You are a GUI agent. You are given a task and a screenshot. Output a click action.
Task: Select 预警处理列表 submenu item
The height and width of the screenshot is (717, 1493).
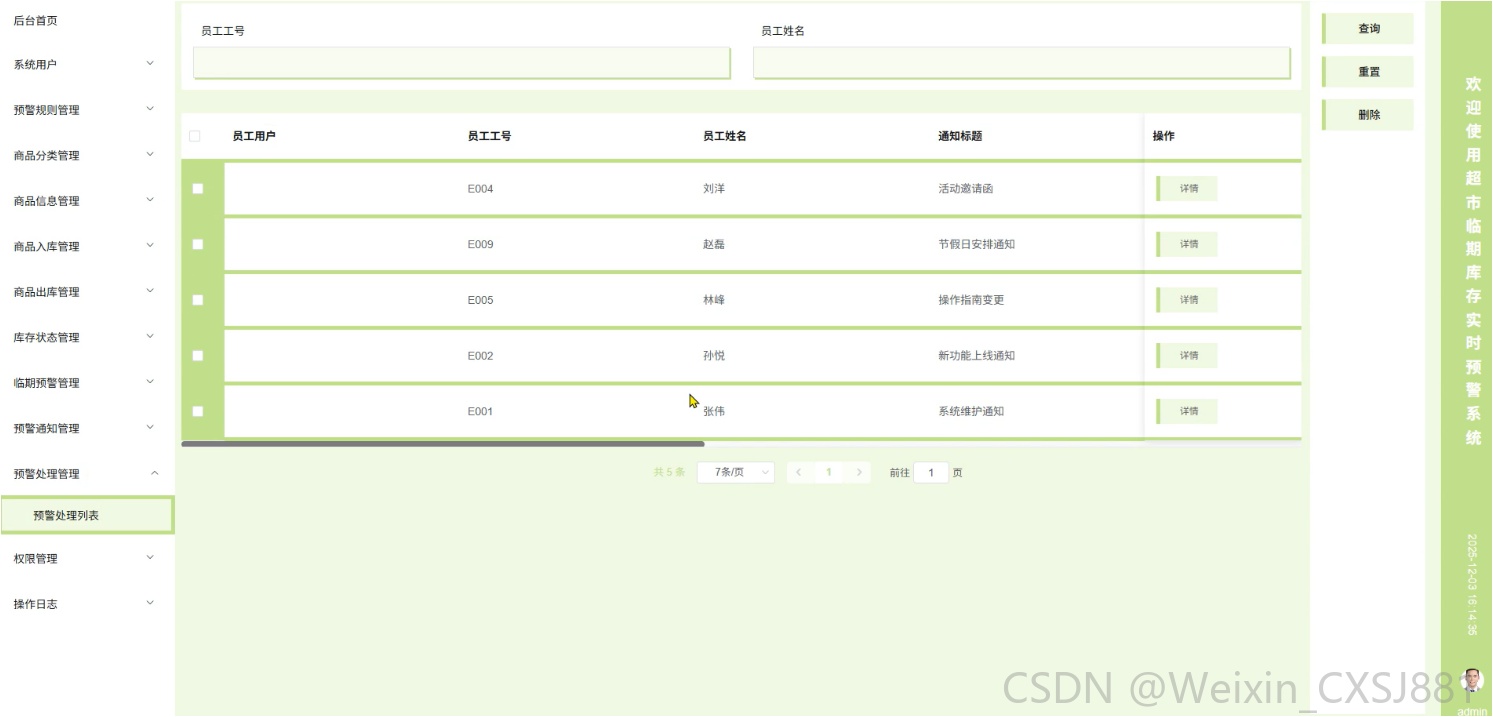coord(87,516)
